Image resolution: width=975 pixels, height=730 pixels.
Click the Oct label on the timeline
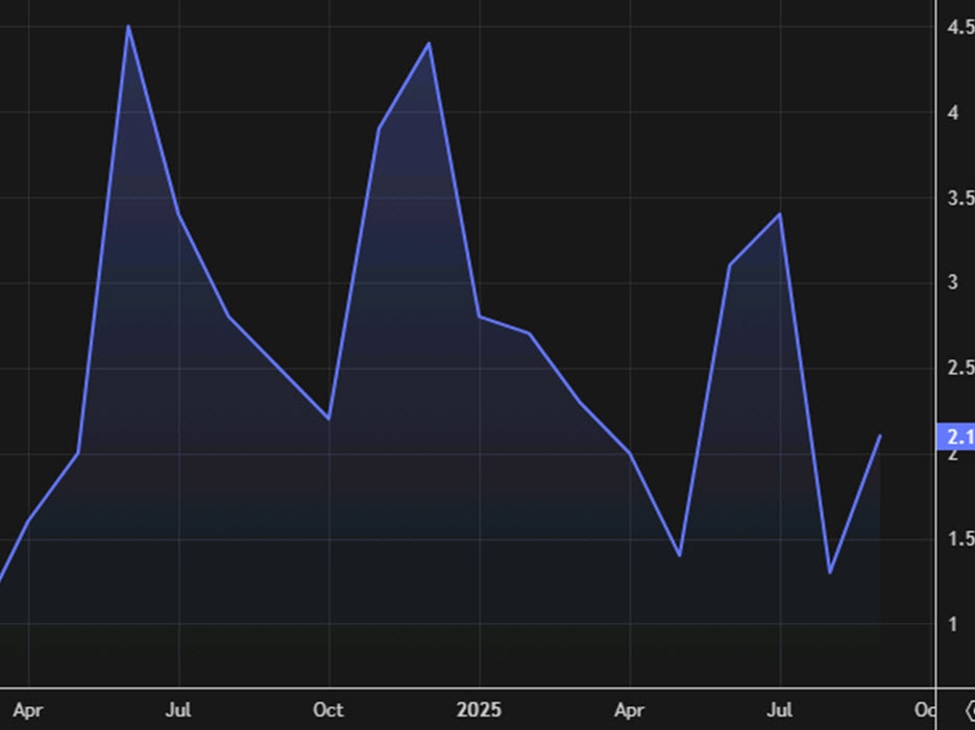tap(328, 710)
